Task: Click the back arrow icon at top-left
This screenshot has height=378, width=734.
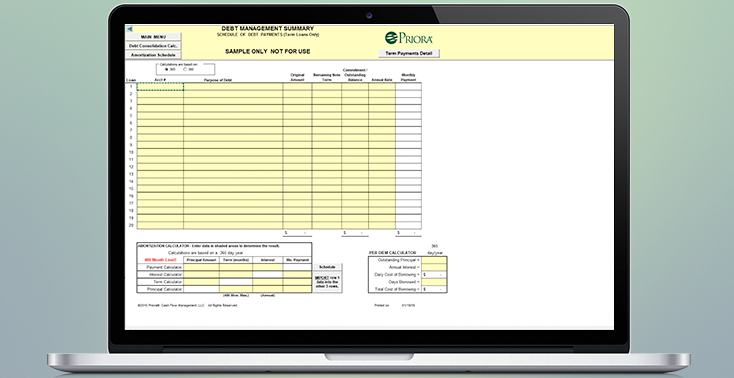Action: coord(130,29)
